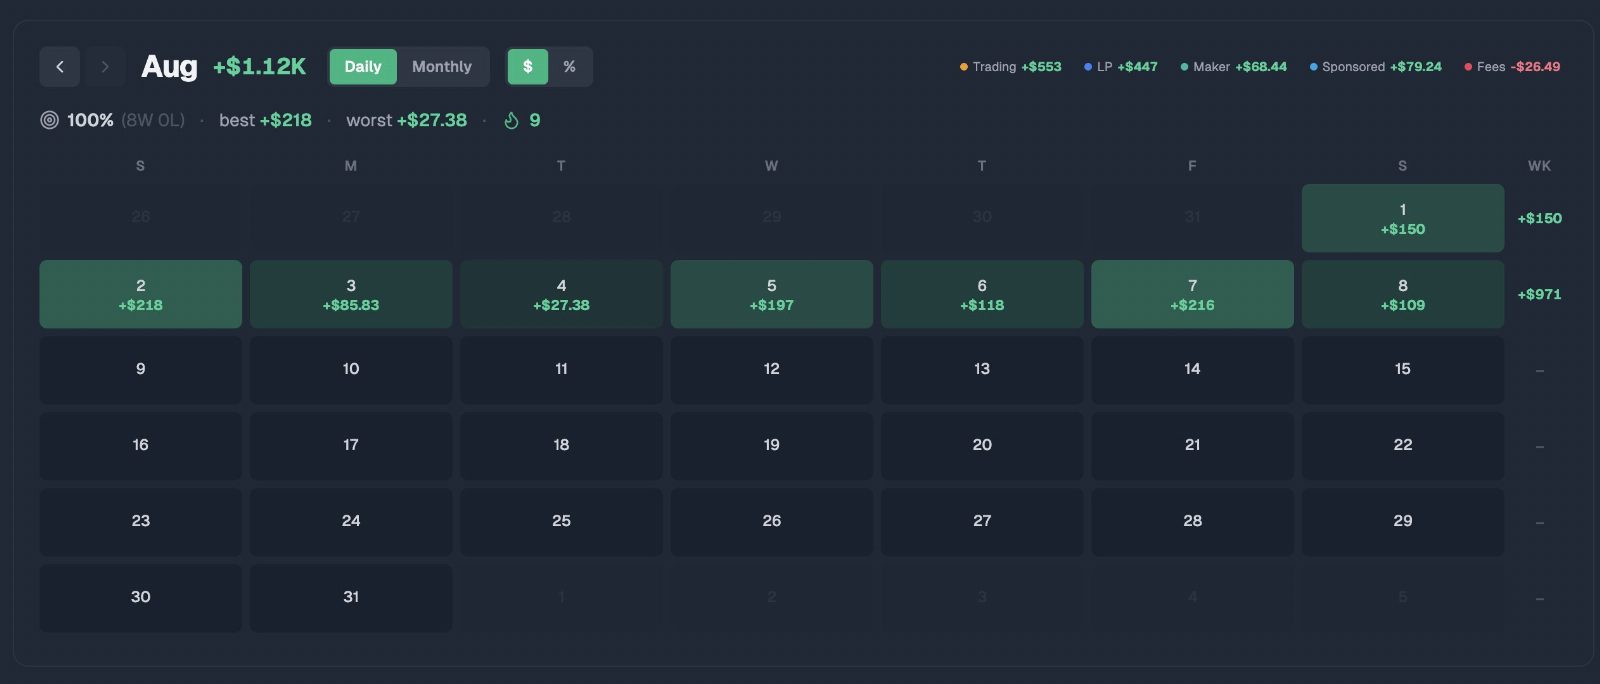The image size is (1600, 684).
Task: Select the day 22 cell
Action: pos(1403,446)
